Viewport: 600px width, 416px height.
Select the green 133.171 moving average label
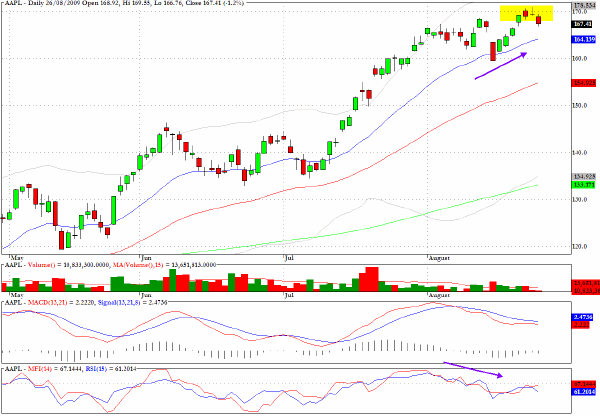pos(584,185)
